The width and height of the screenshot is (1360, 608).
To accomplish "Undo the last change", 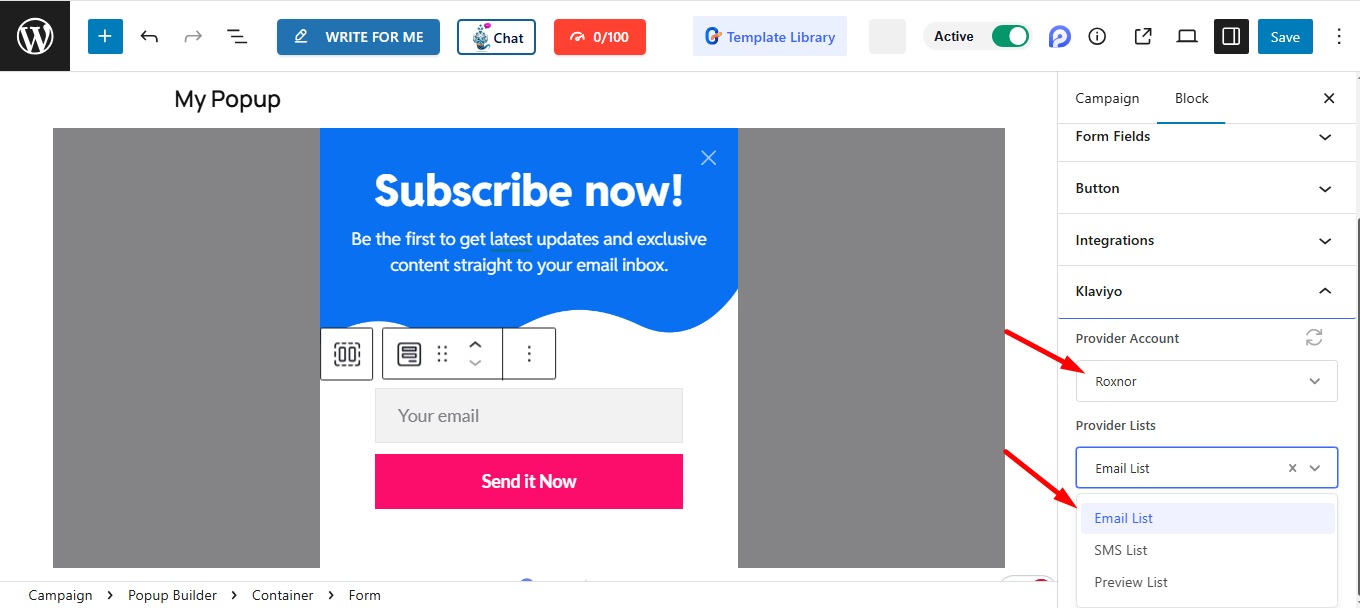I will [x=149, y=37].
